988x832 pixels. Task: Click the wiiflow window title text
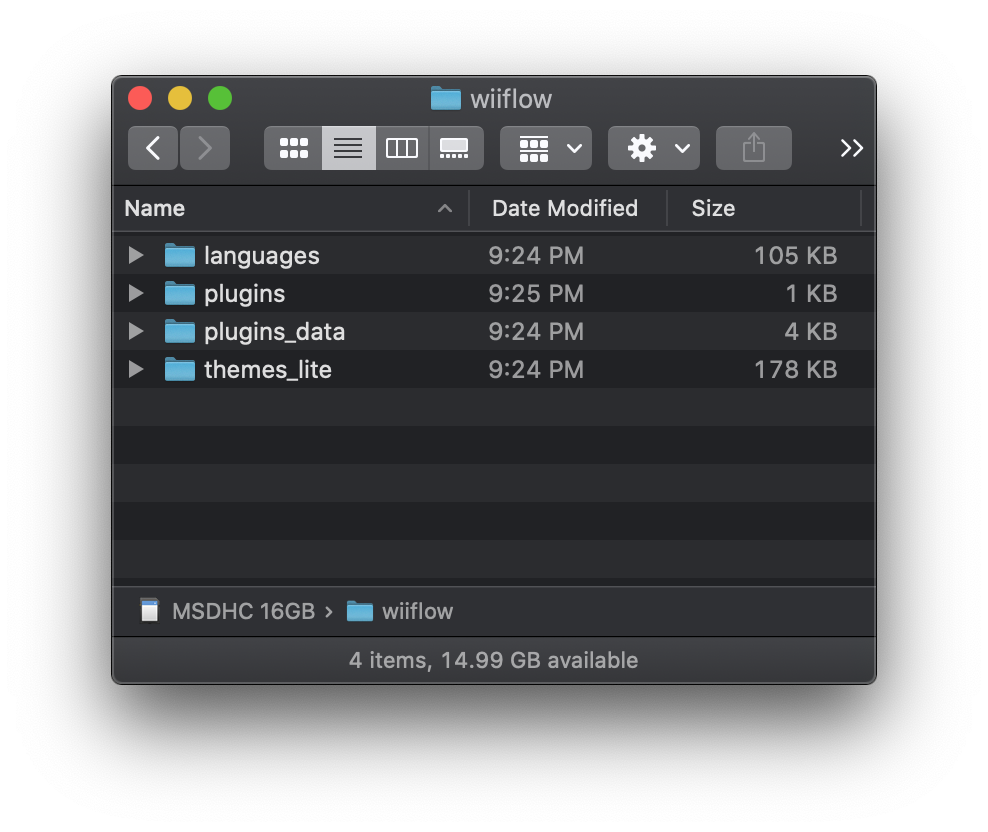(x=511, y=99)
